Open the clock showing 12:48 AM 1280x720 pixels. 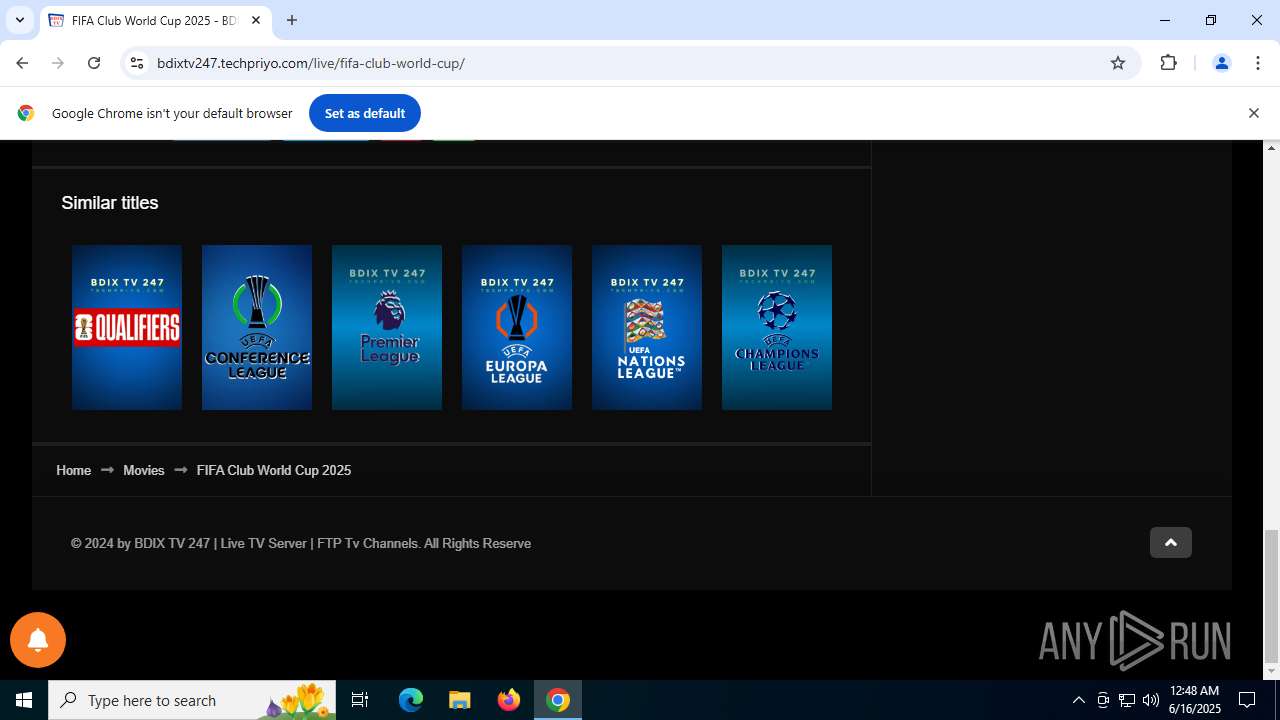pos(1195,700)
